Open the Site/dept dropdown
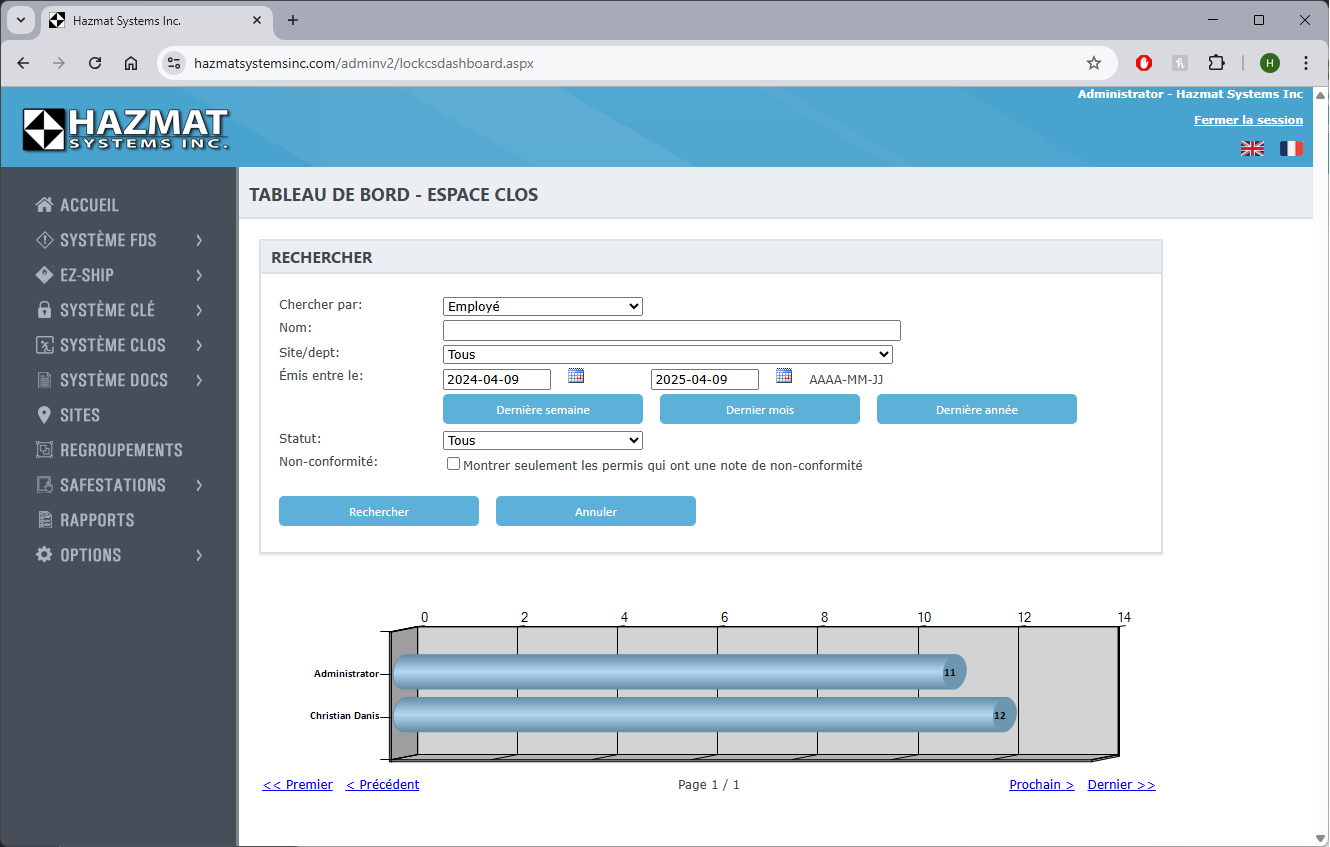The height and width of the screenshot is (847, 1330). 667,354
